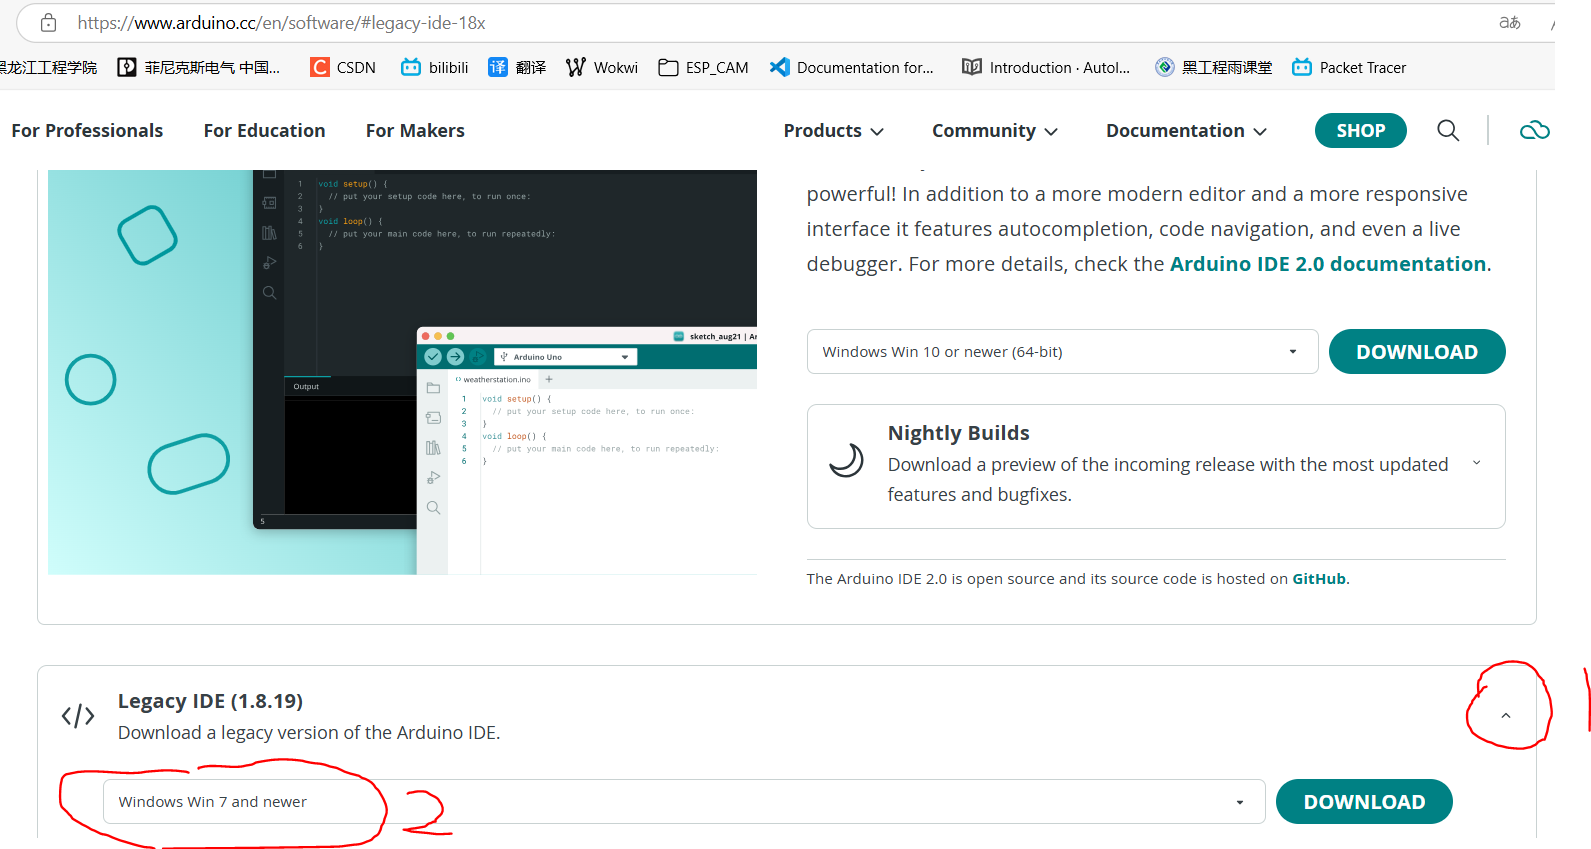Screen dimensions: 1591x849
Task: Download Arduino IDE 2.0 with DOWNLOAD button
Action: [x=1417, y=352]
